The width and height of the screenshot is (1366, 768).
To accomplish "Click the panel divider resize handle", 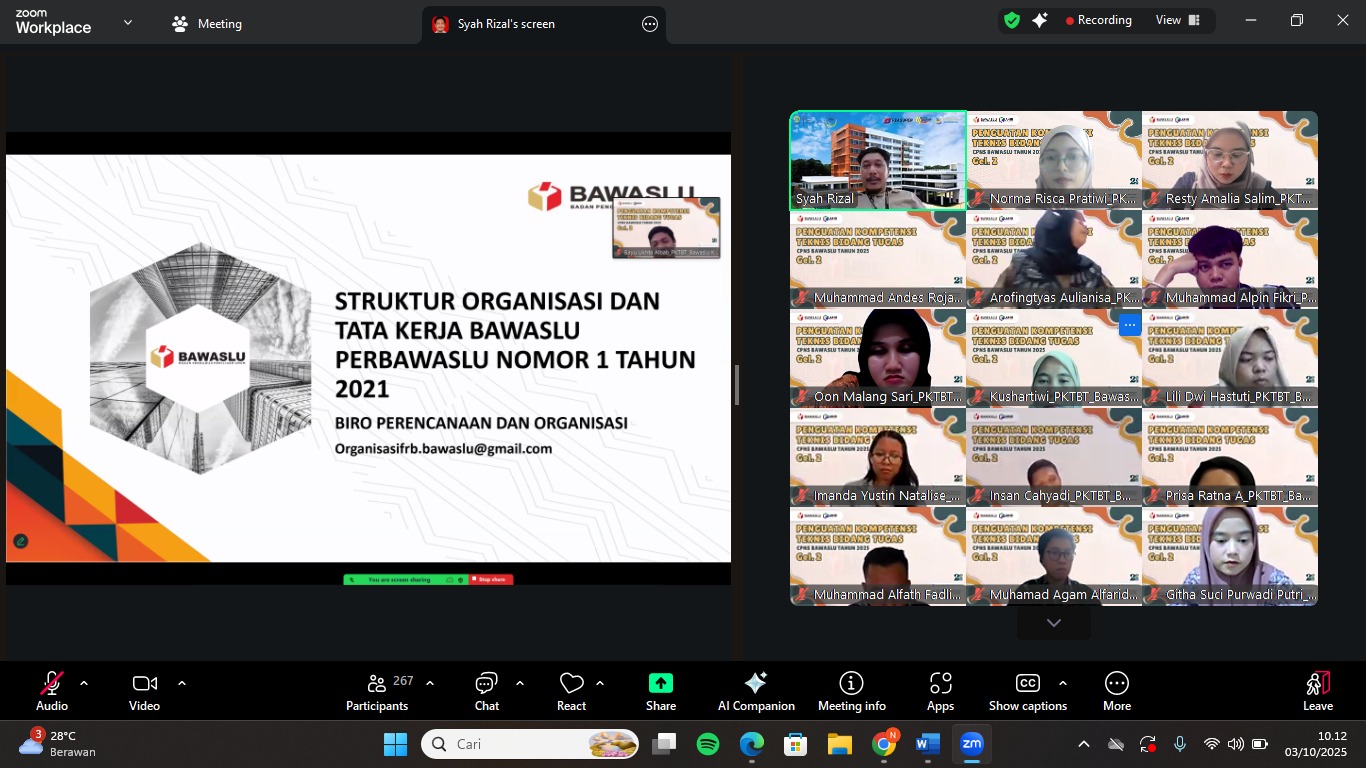I will pyautogui.click(x=737, y=385).
